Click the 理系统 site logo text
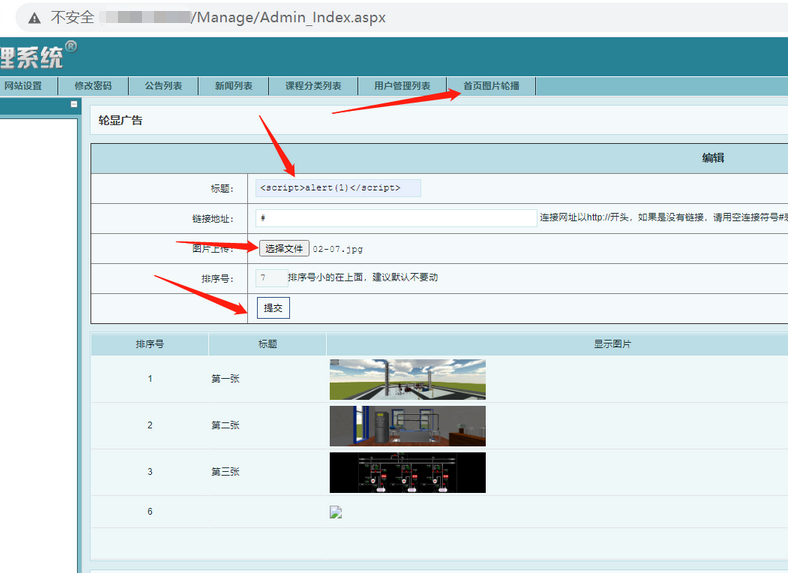This screenshot has height=573, width=792. [x=31, y=58]
